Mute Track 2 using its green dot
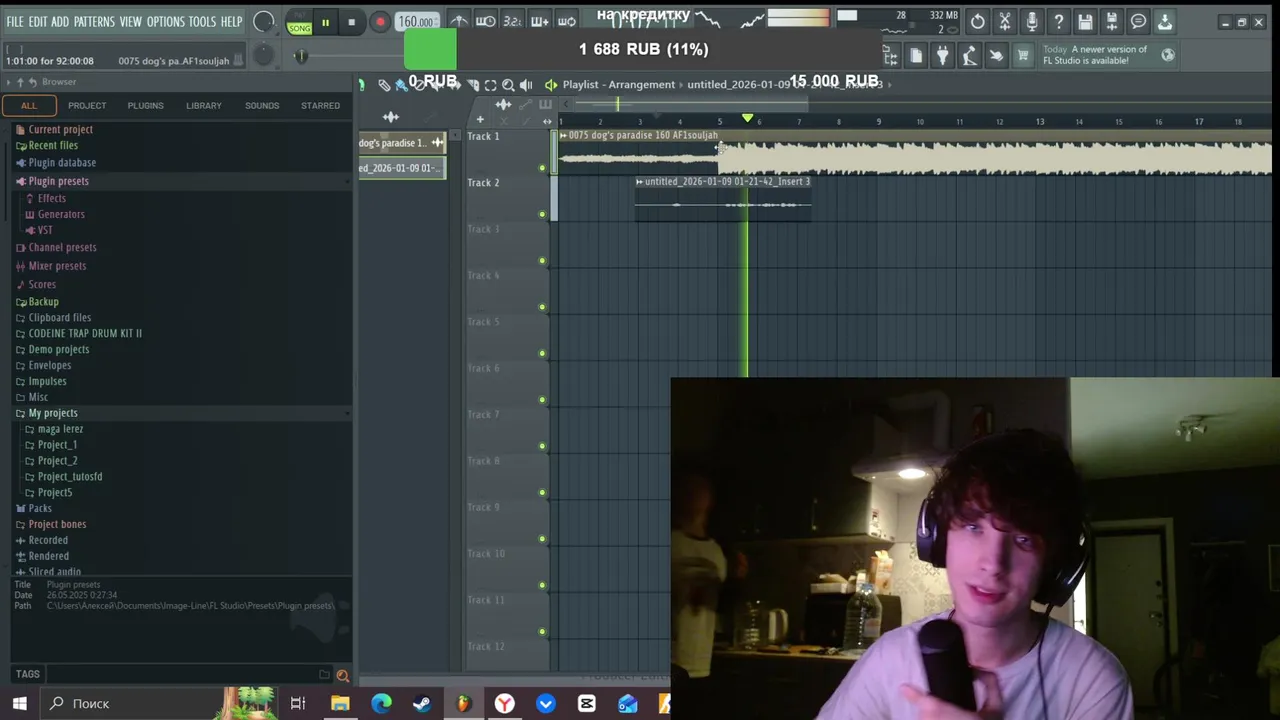Screen dimensions: 1280x720 (x=542, y=214)
